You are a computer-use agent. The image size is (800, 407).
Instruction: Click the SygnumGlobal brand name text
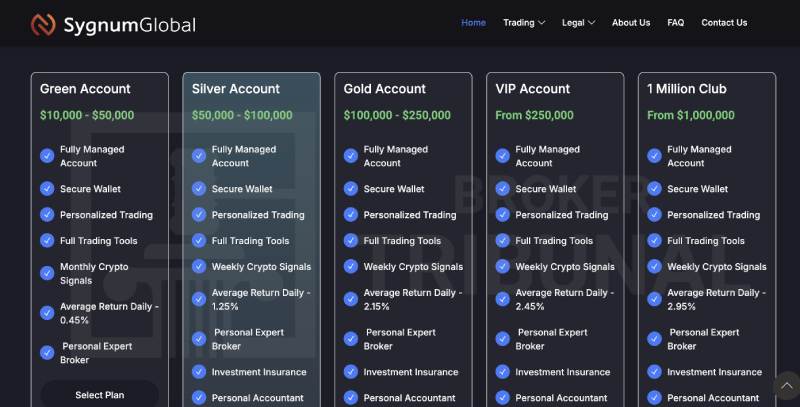[x=130, y=25]
